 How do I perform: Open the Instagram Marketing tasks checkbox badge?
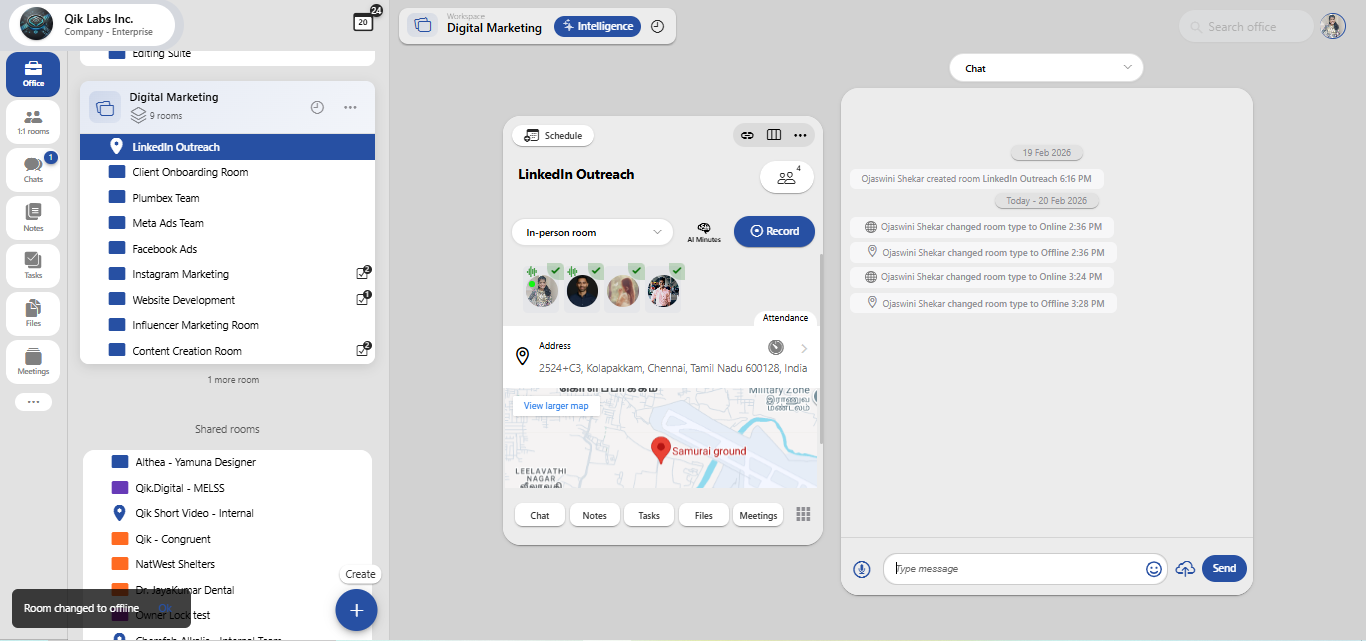(364, 273)
